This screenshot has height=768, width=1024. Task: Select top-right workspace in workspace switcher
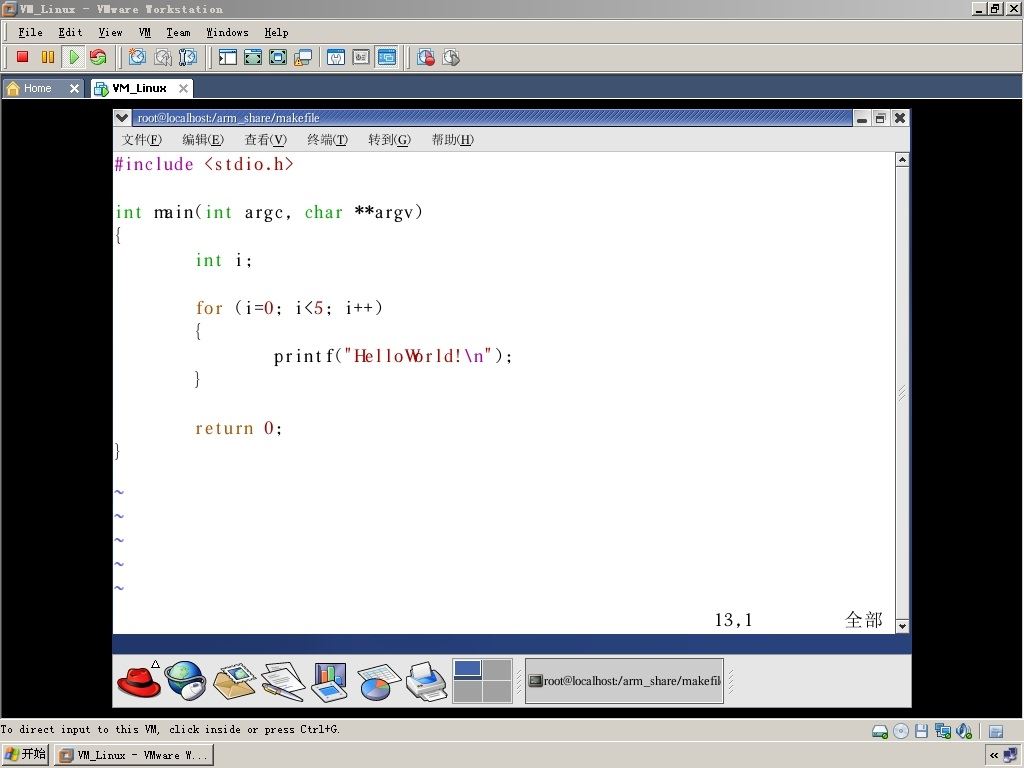pyautogui.click(x=497, y=669)
